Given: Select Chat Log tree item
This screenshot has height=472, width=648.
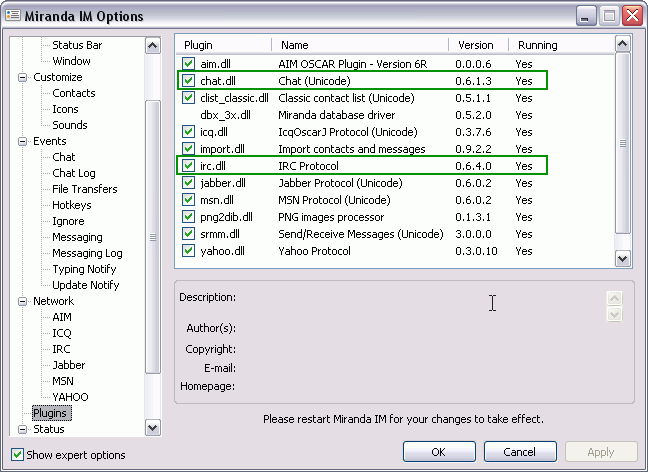Looking at the screenshot, I should [74, 173].
